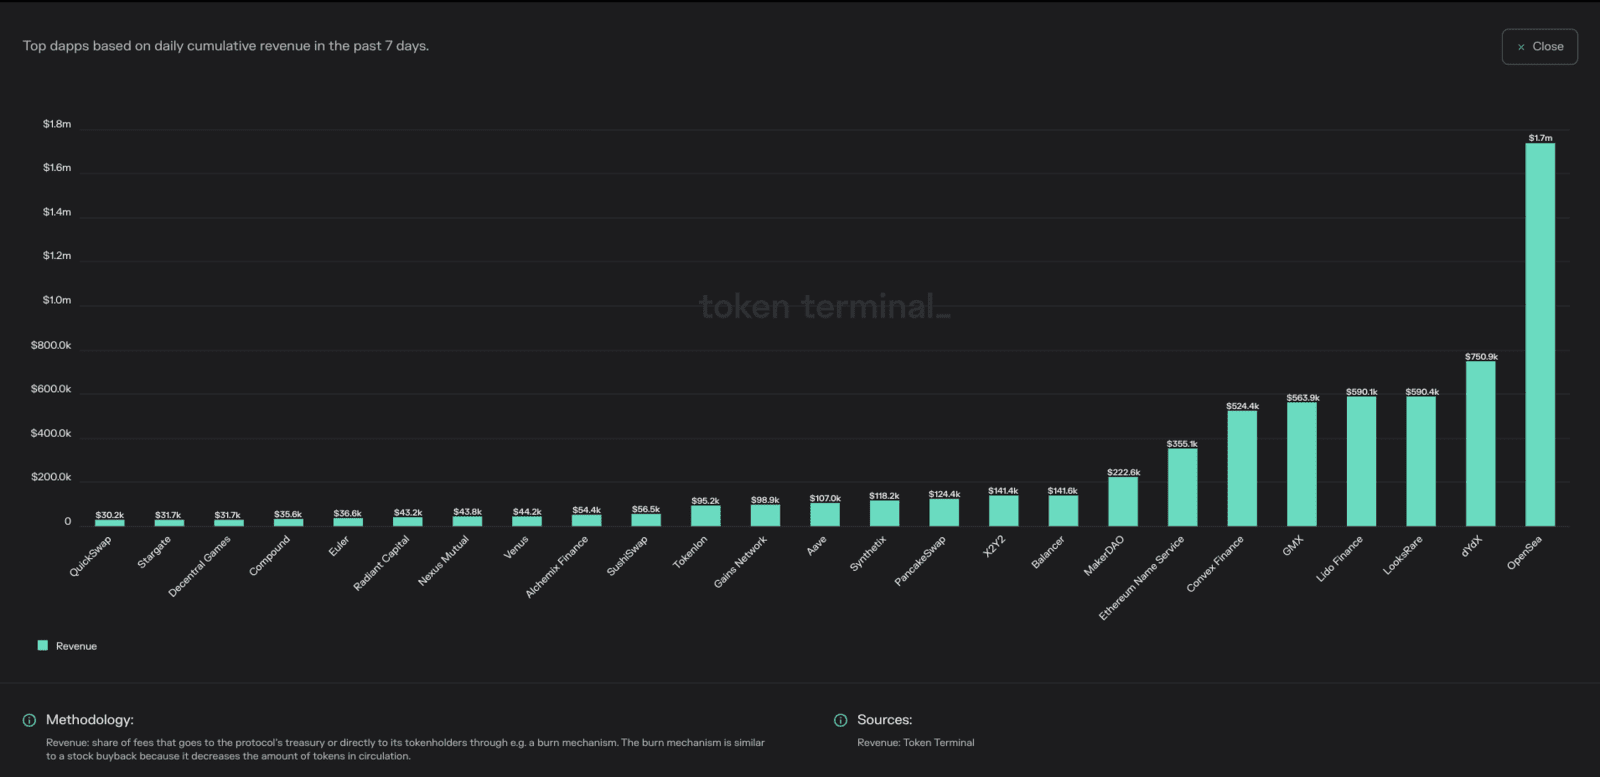The image size is (1600, 777).
Task: Click the Sources heading
Action: pos(885,720)
